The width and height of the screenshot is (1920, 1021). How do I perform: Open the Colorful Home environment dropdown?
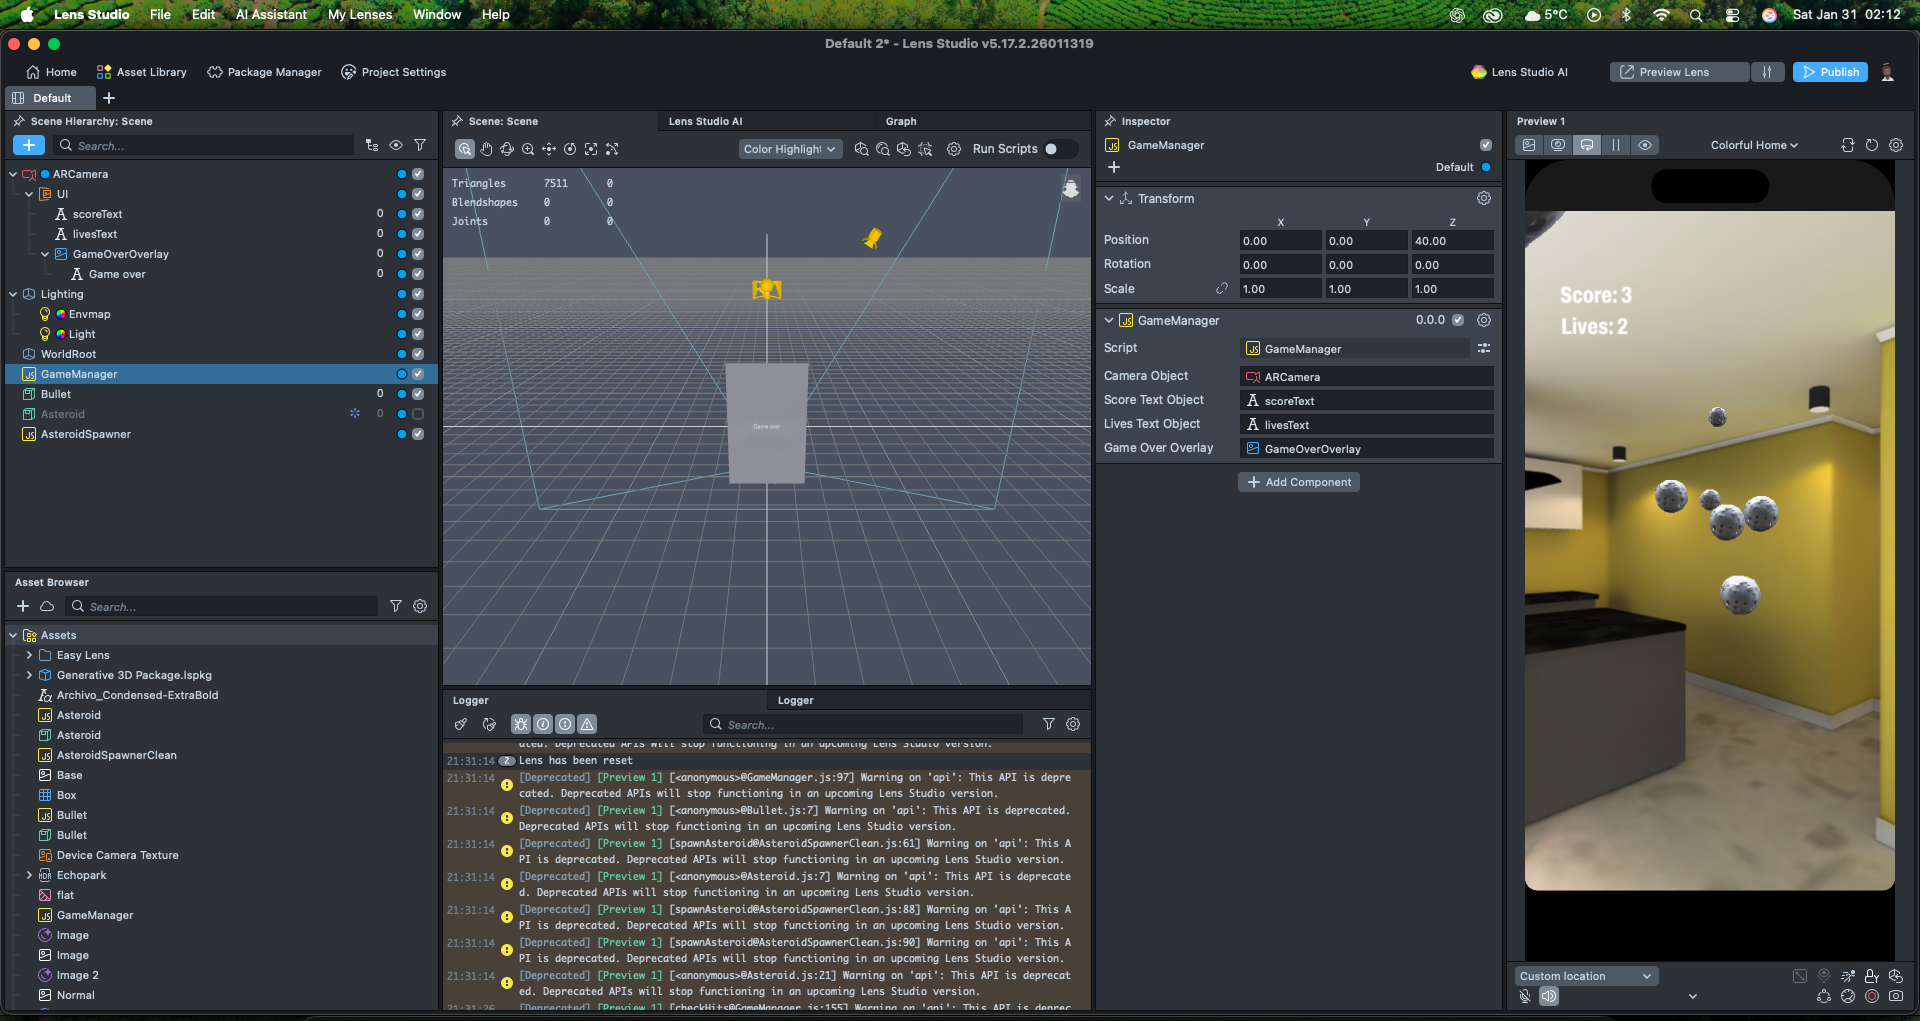[1754, 145]
